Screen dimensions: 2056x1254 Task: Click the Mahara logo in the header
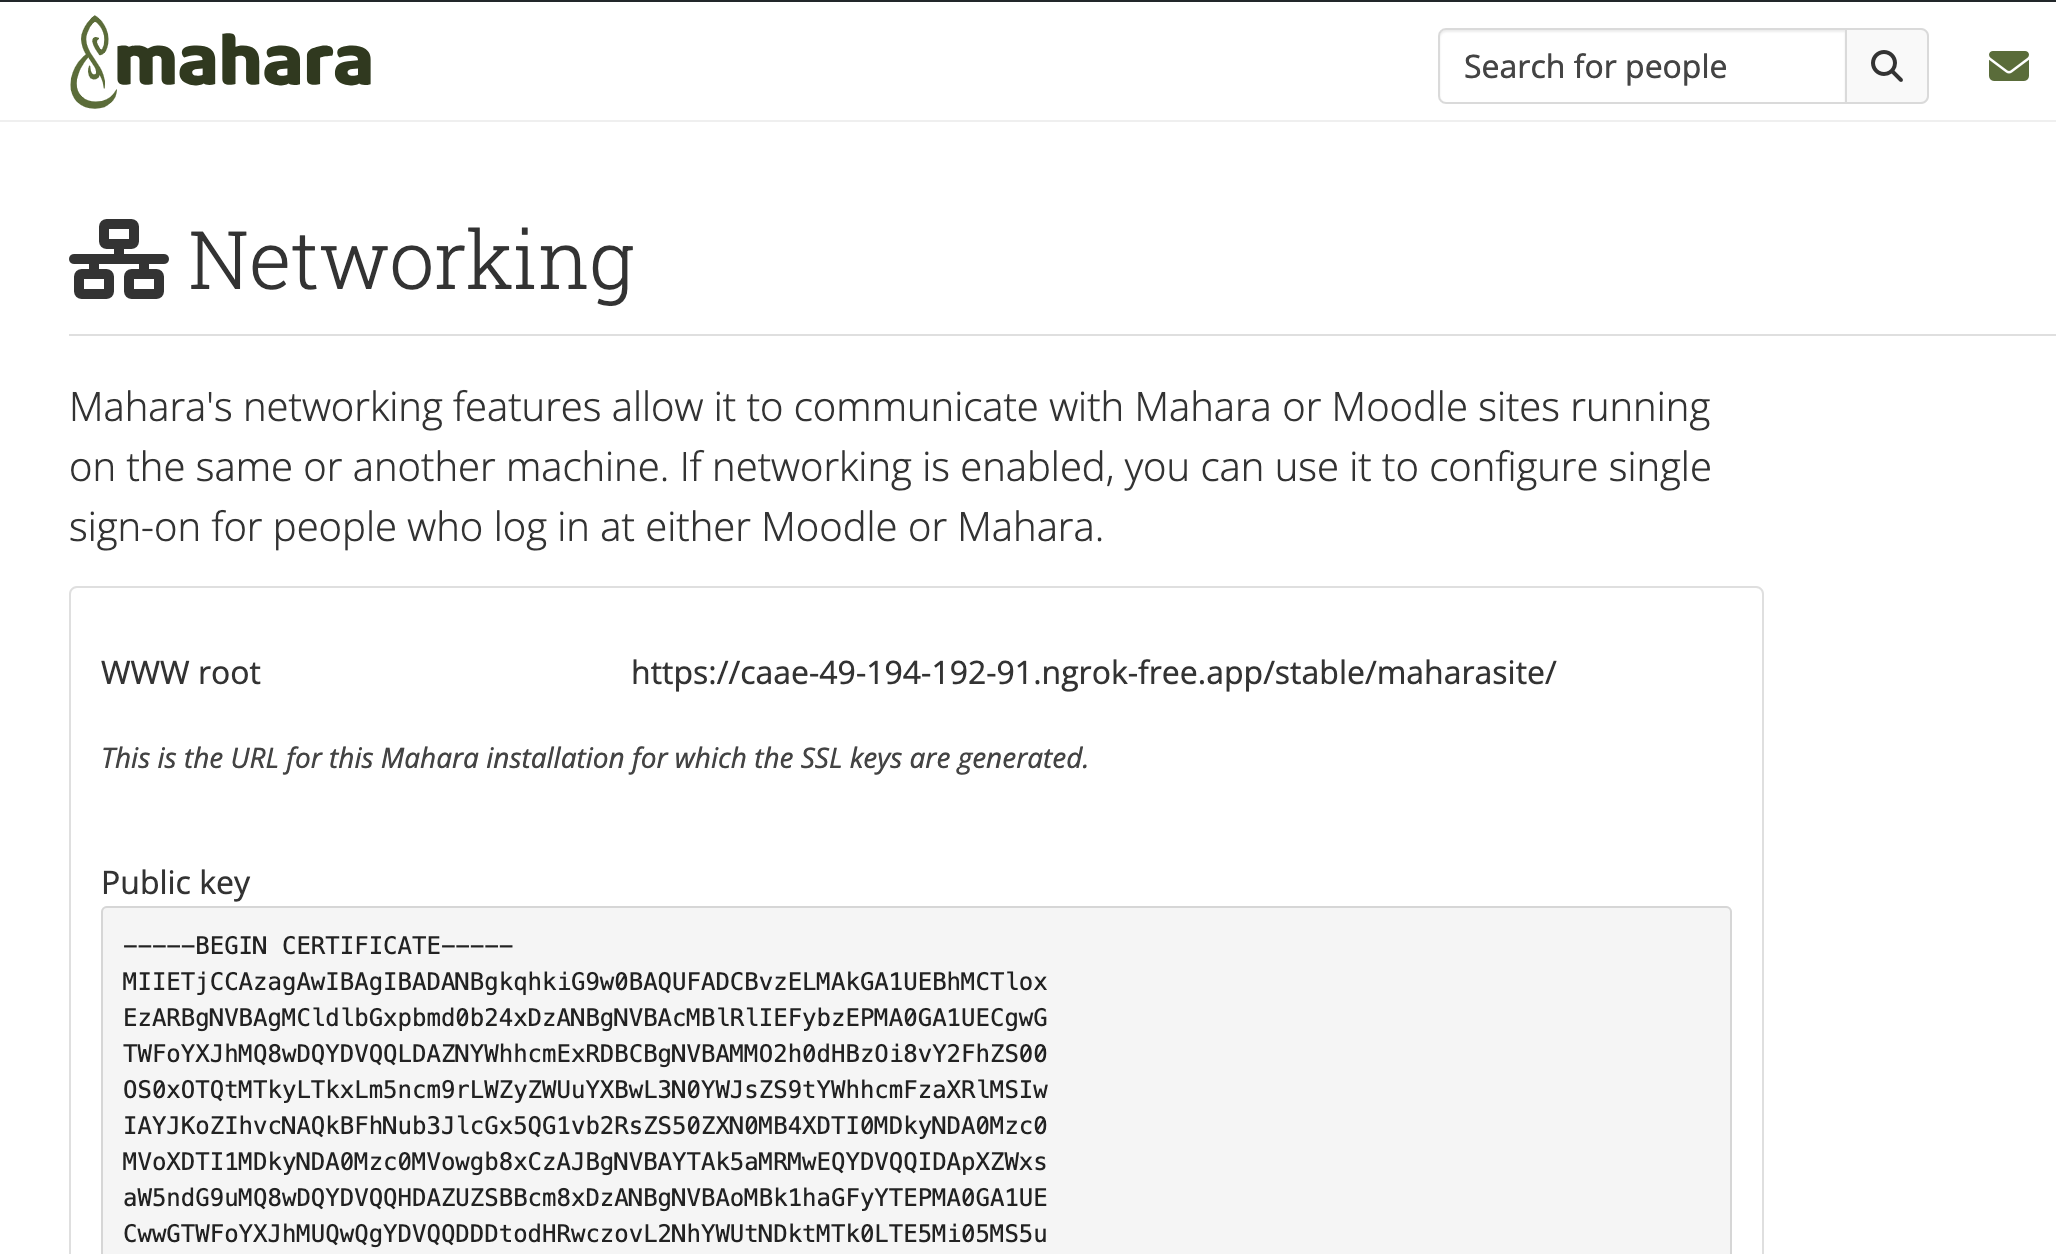[221, 62]
